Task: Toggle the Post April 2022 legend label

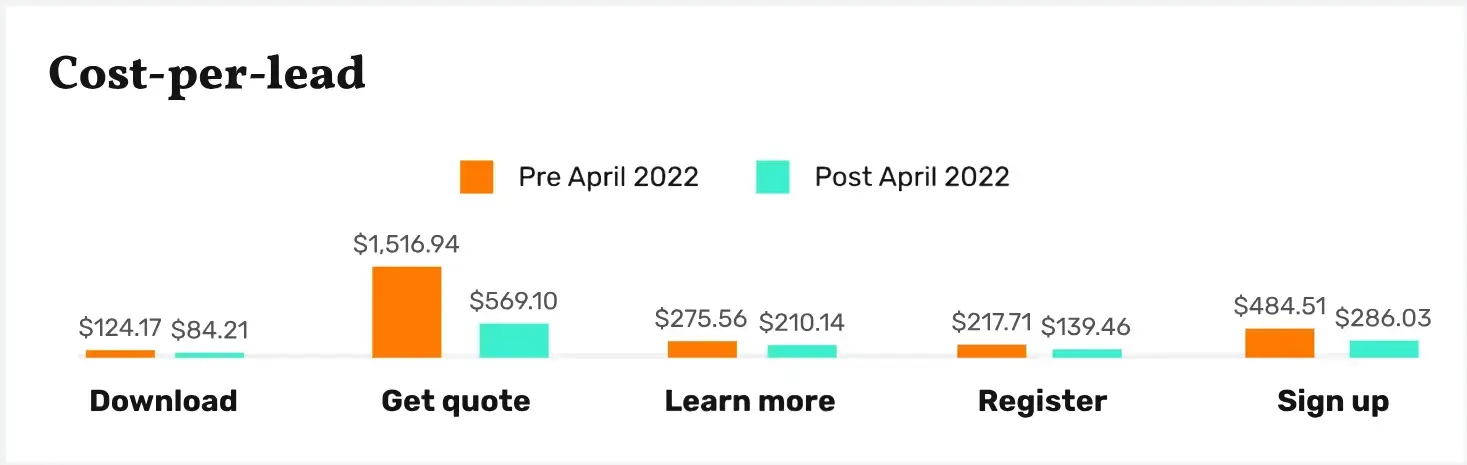Action: tap(912, 178)
